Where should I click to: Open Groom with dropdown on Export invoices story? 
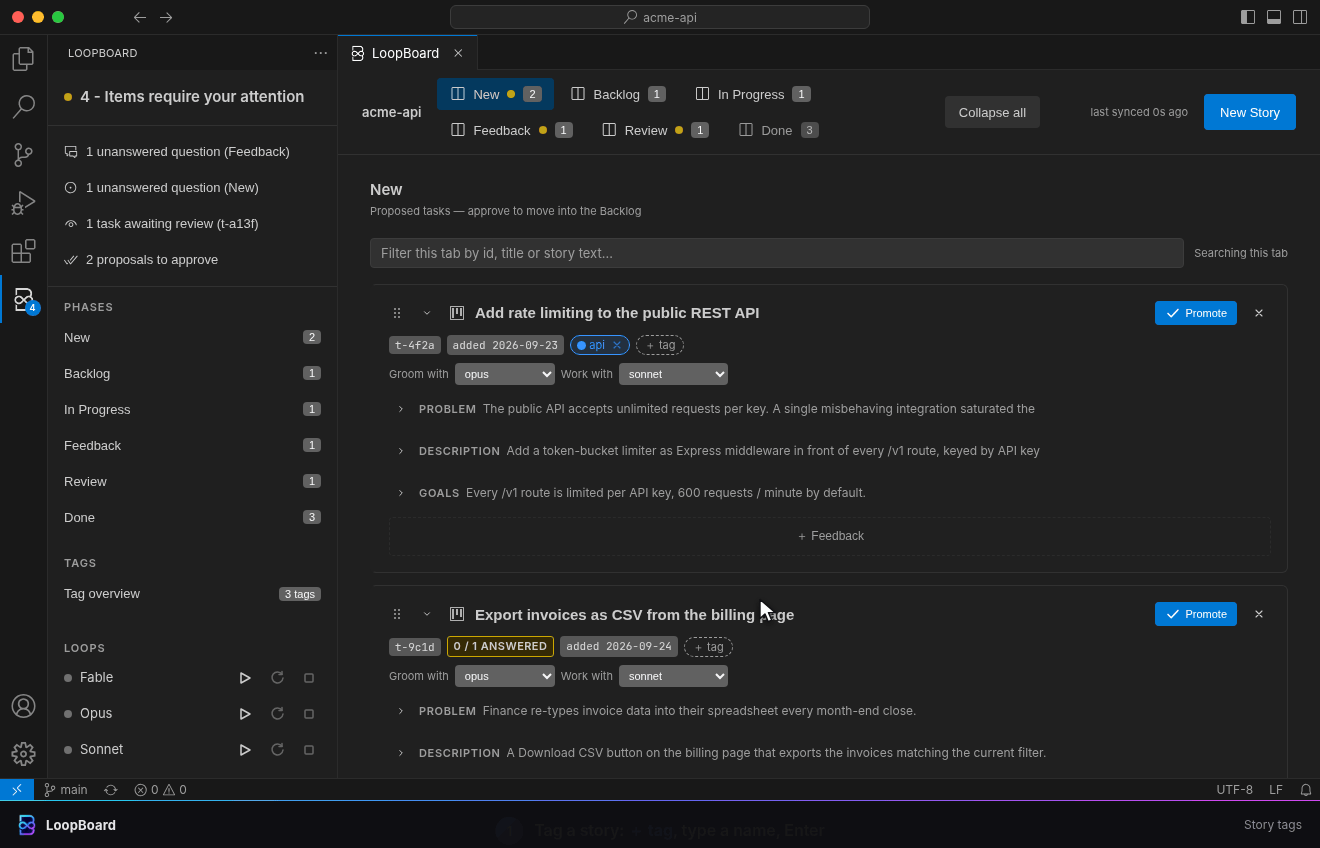point(505,676)
